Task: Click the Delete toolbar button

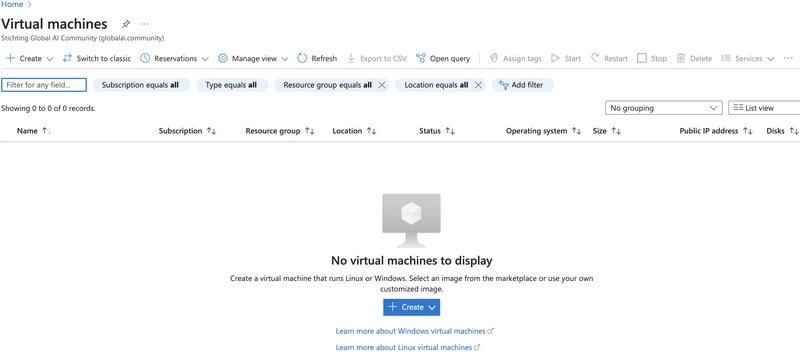Action: coord(694,59)
